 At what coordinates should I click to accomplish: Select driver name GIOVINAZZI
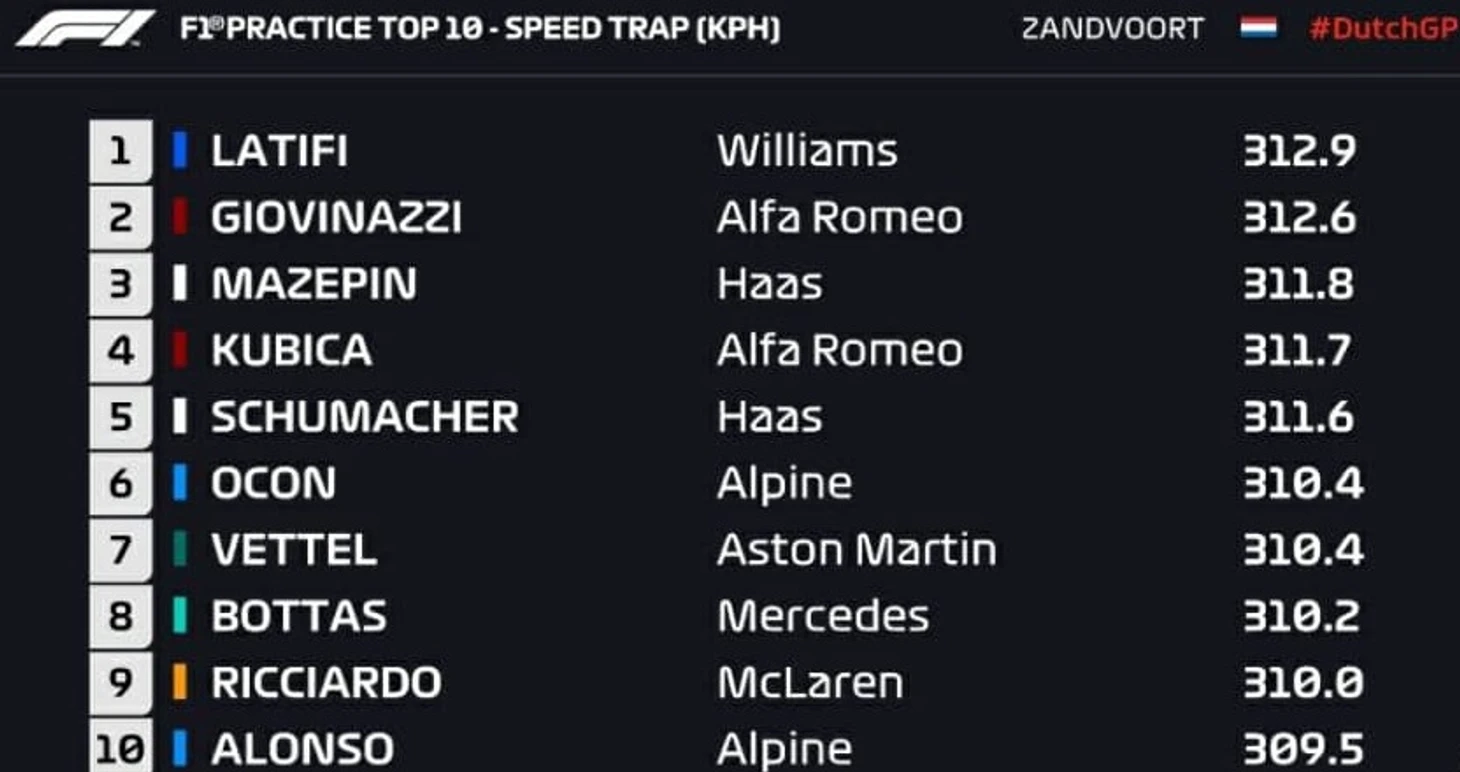click(336, 218)
